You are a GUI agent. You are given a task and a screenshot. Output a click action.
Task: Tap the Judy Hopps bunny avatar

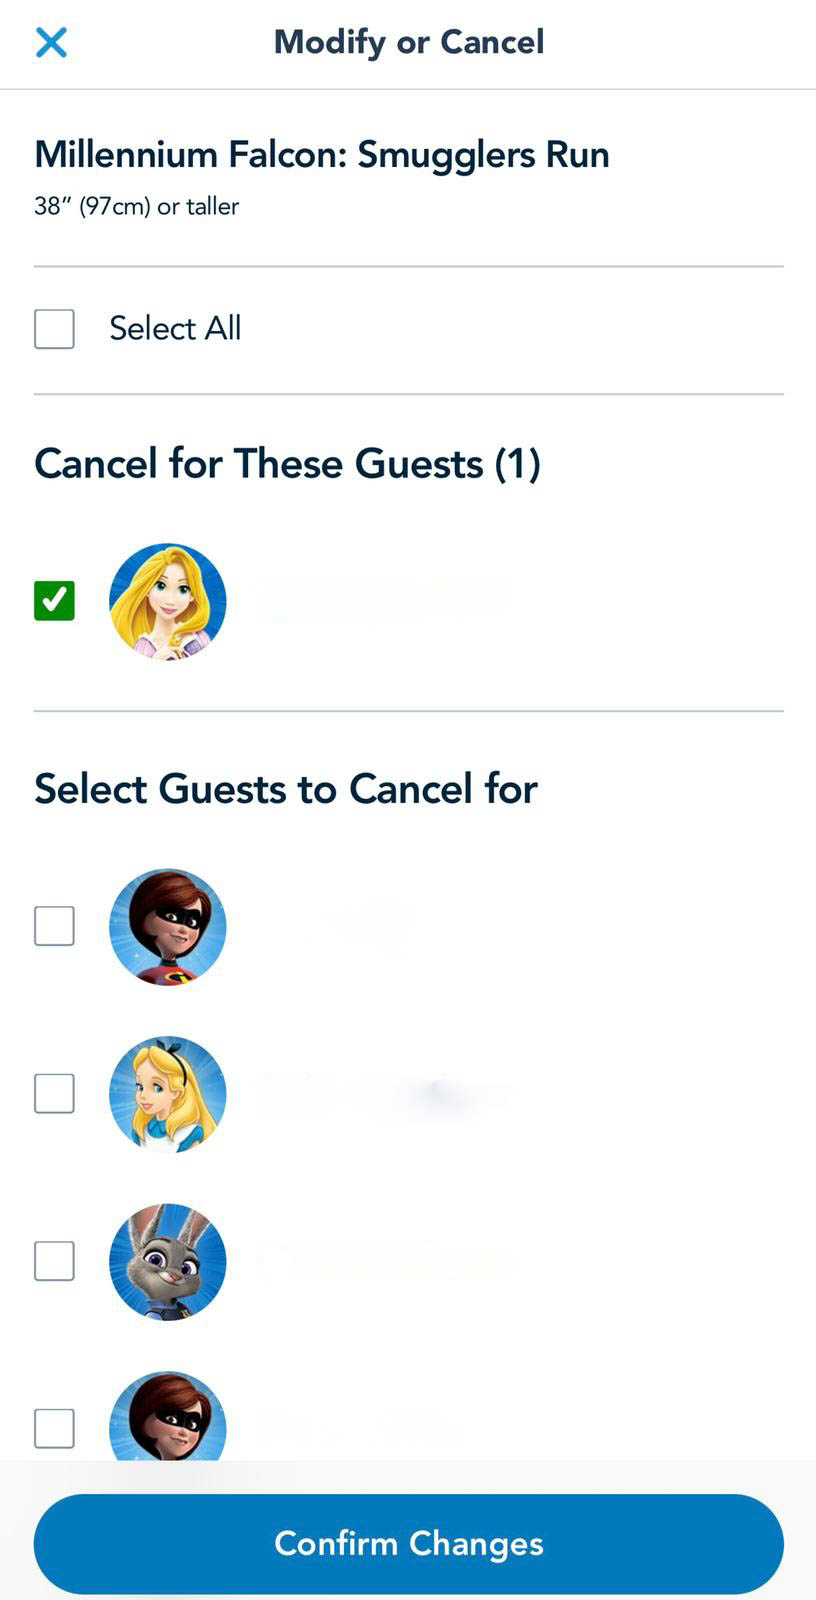click(x=168, y=1262)
